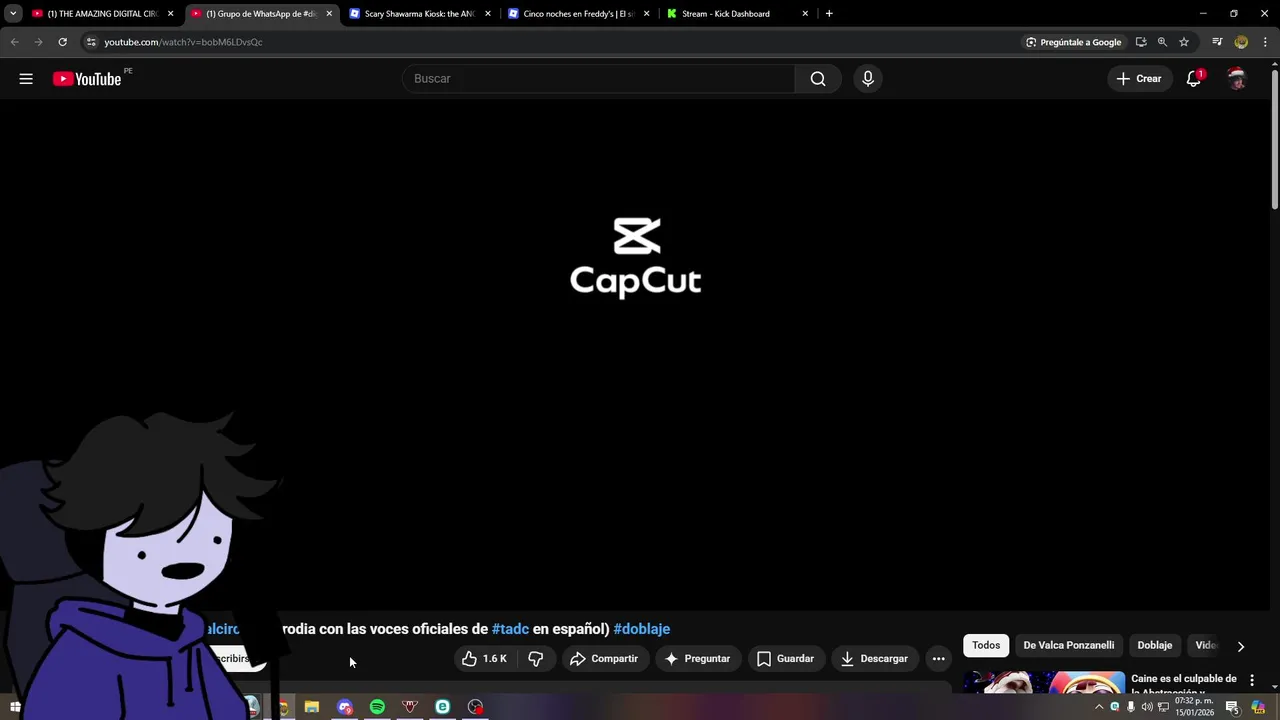
Task: Bookmark this page with star icon
Action: (x=1184, y=42)
